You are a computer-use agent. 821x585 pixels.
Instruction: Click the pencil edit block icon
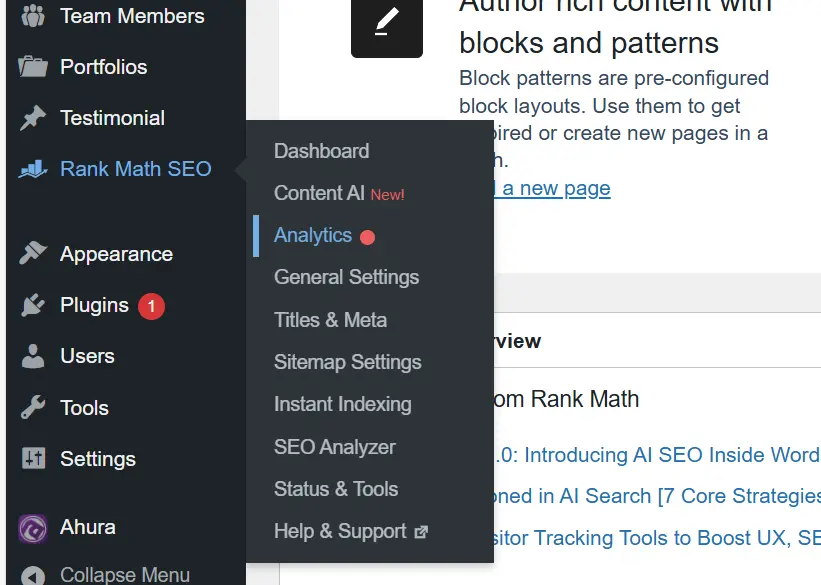(x=386, y=22)
